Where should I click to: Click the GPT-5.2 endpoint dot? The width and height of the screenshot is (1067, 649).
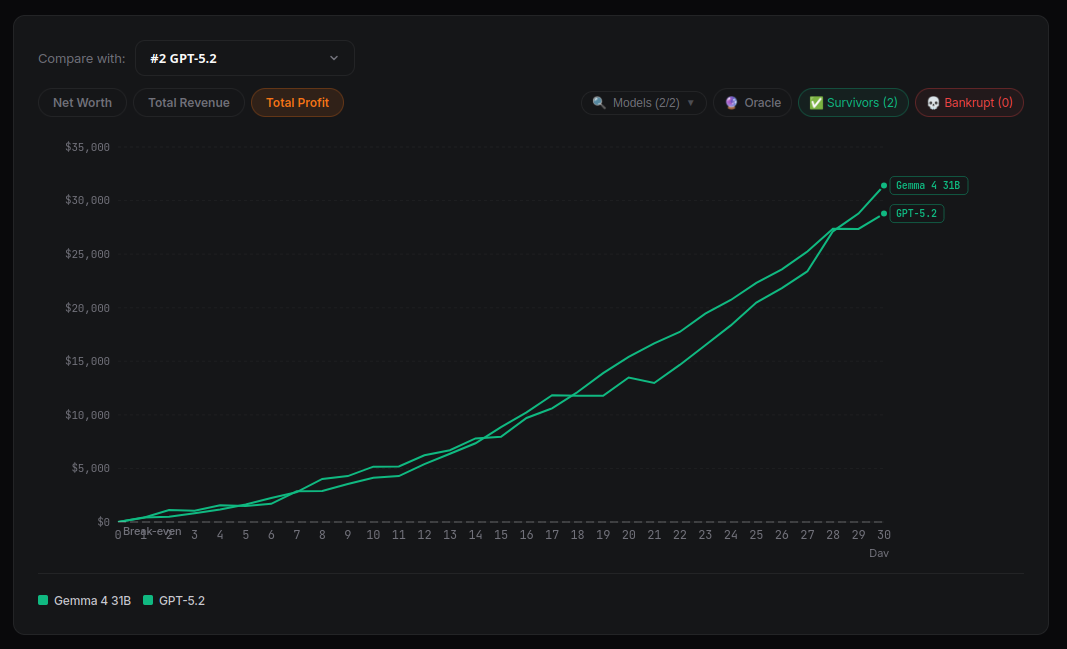tap(884, 214)
